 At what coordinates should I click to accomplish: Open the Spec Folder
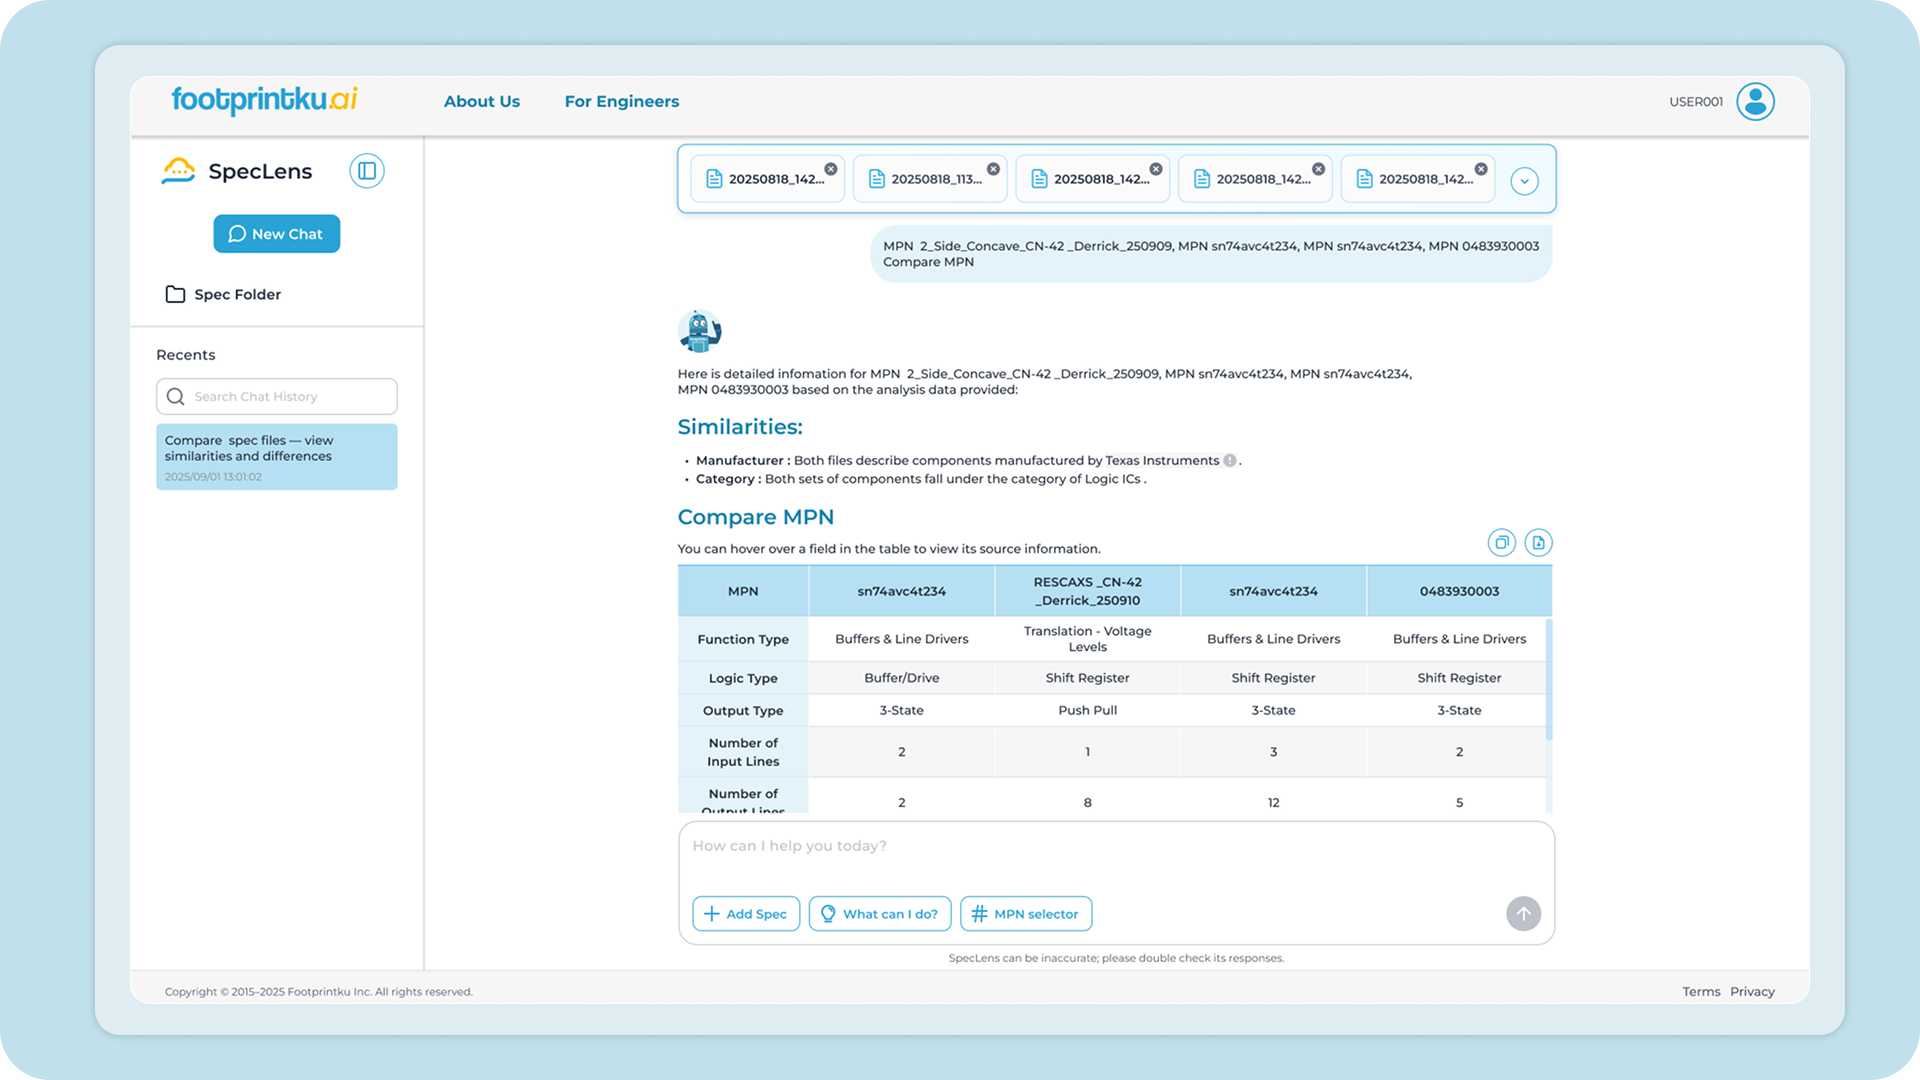click(223, 294)
